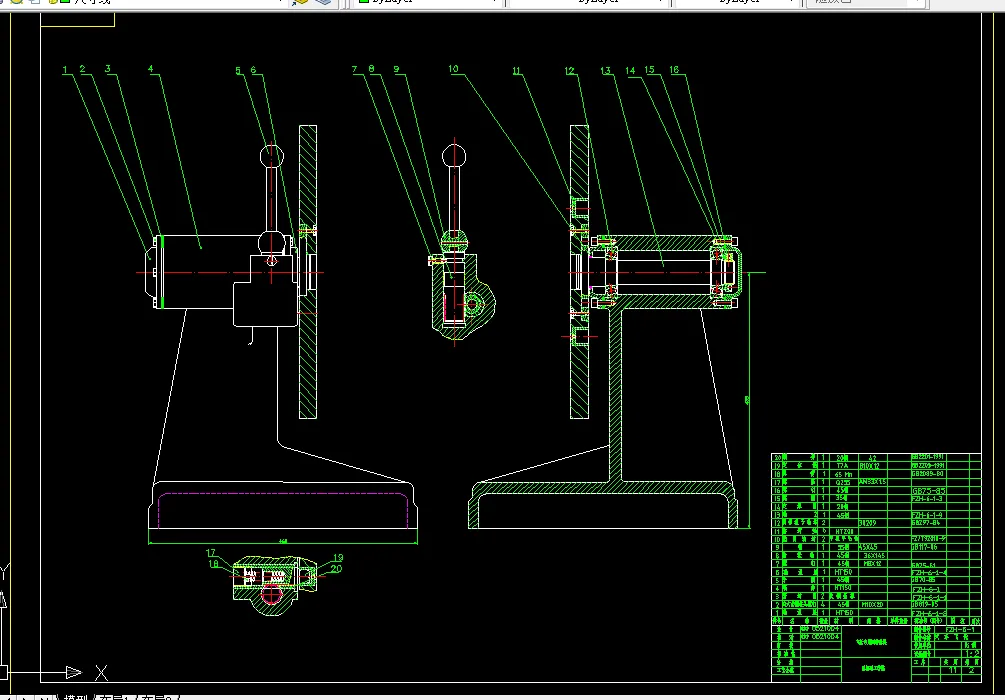Select part balloon number 11
Image resolution: width=1005 pixels, height=700 pixels.
517,71
